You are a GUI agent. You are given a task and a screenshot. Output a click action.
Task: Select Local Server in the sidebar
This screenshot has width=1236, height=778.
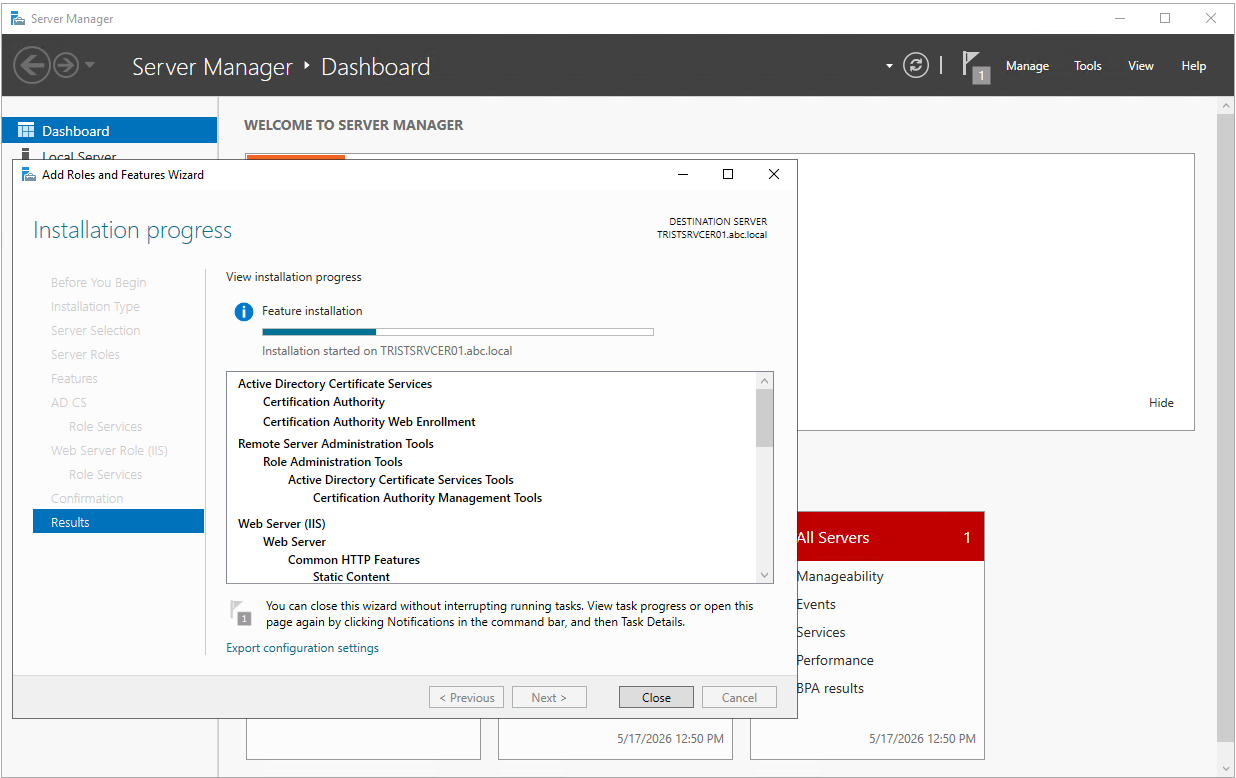click(79, 155)
